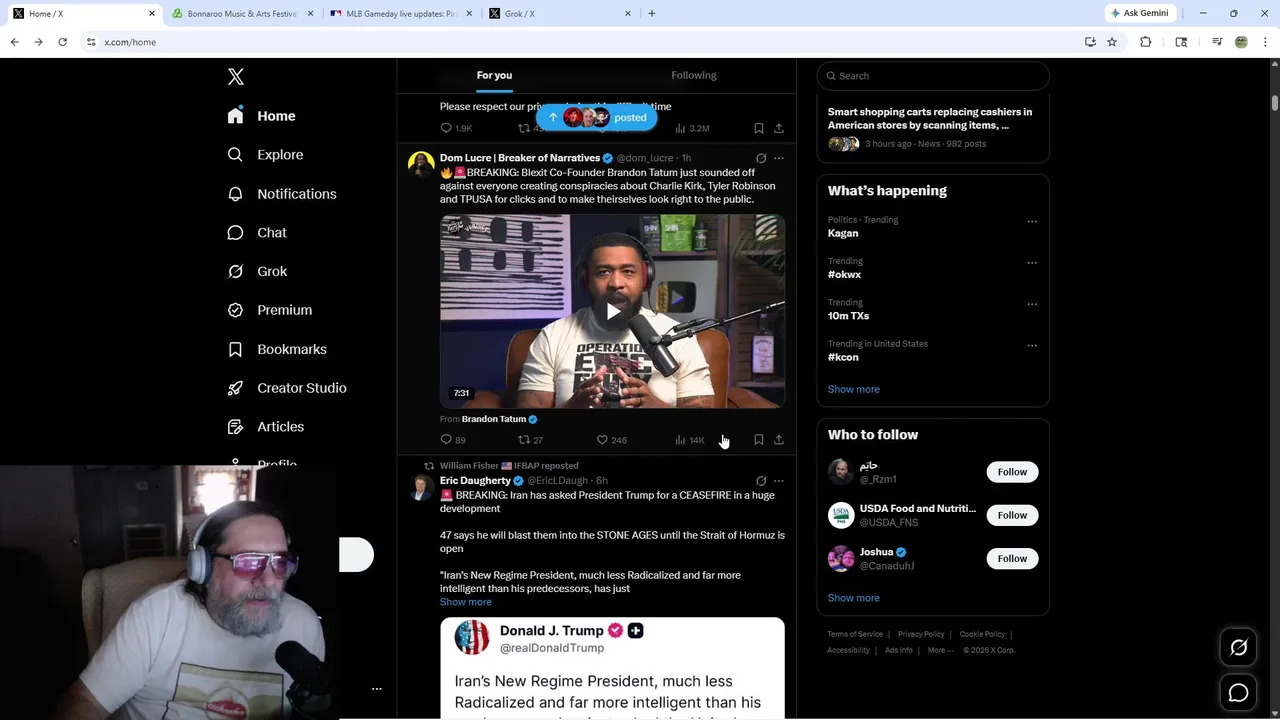
Task: Click the new posts pill
Action: (x=596, y=117)
